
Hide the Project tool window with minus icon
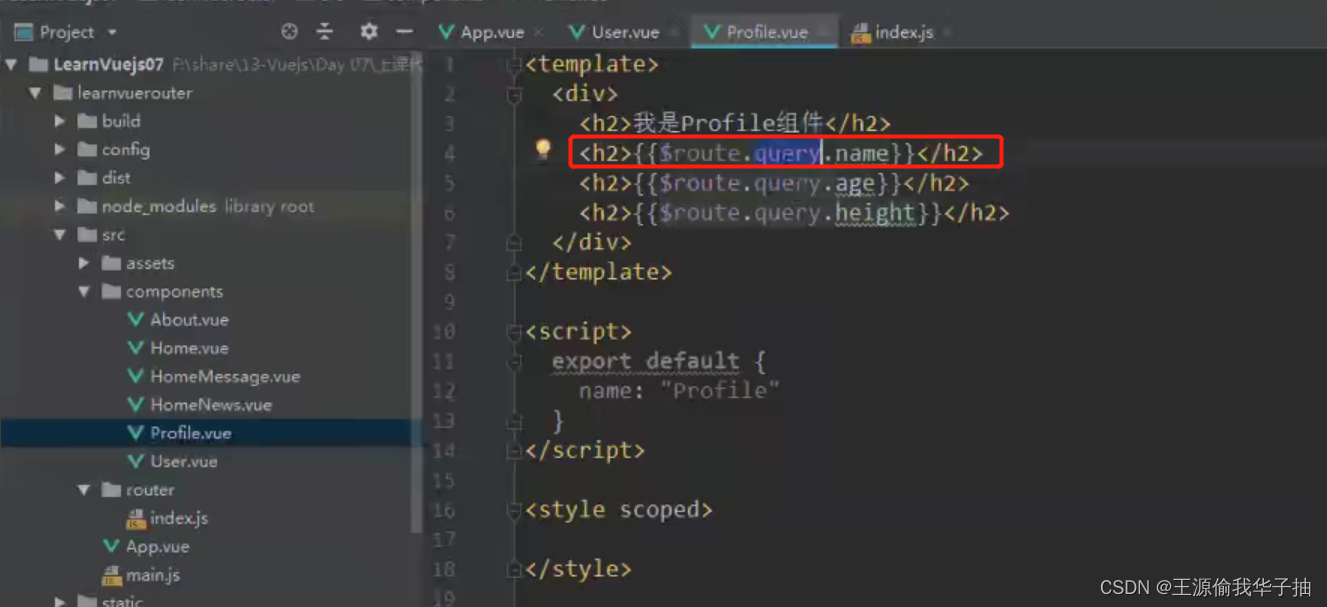coord(404,31)
